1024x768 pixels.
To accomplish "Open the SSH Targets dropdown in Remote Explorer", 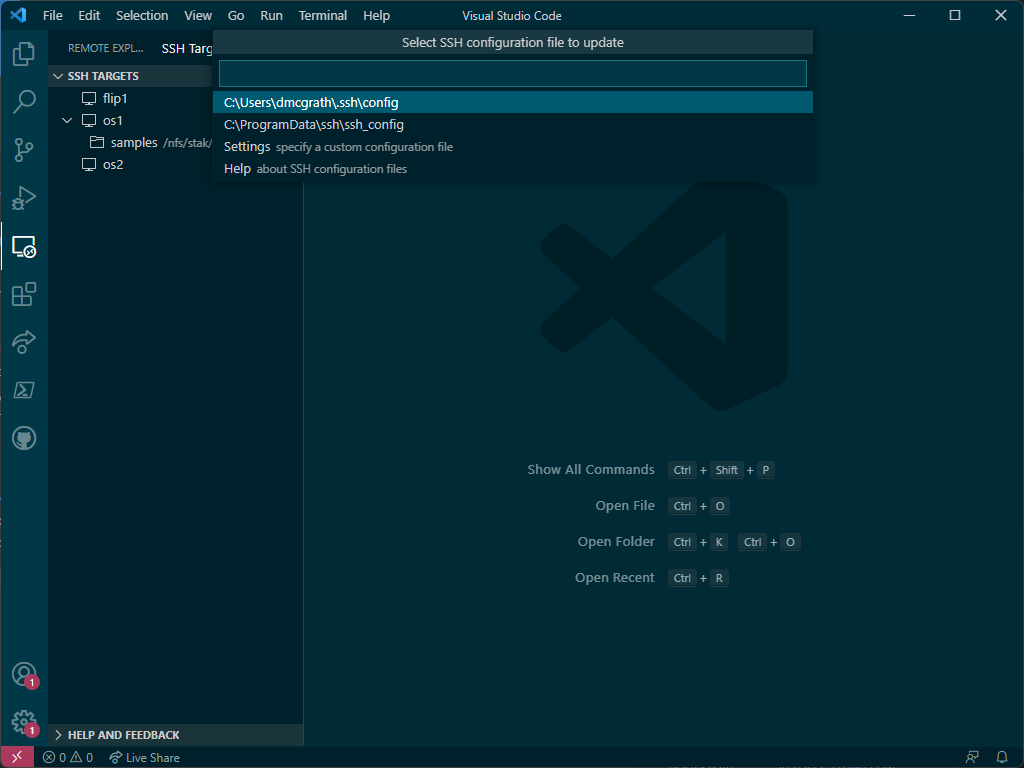I will pyautogui.click(x=187, y=48).
